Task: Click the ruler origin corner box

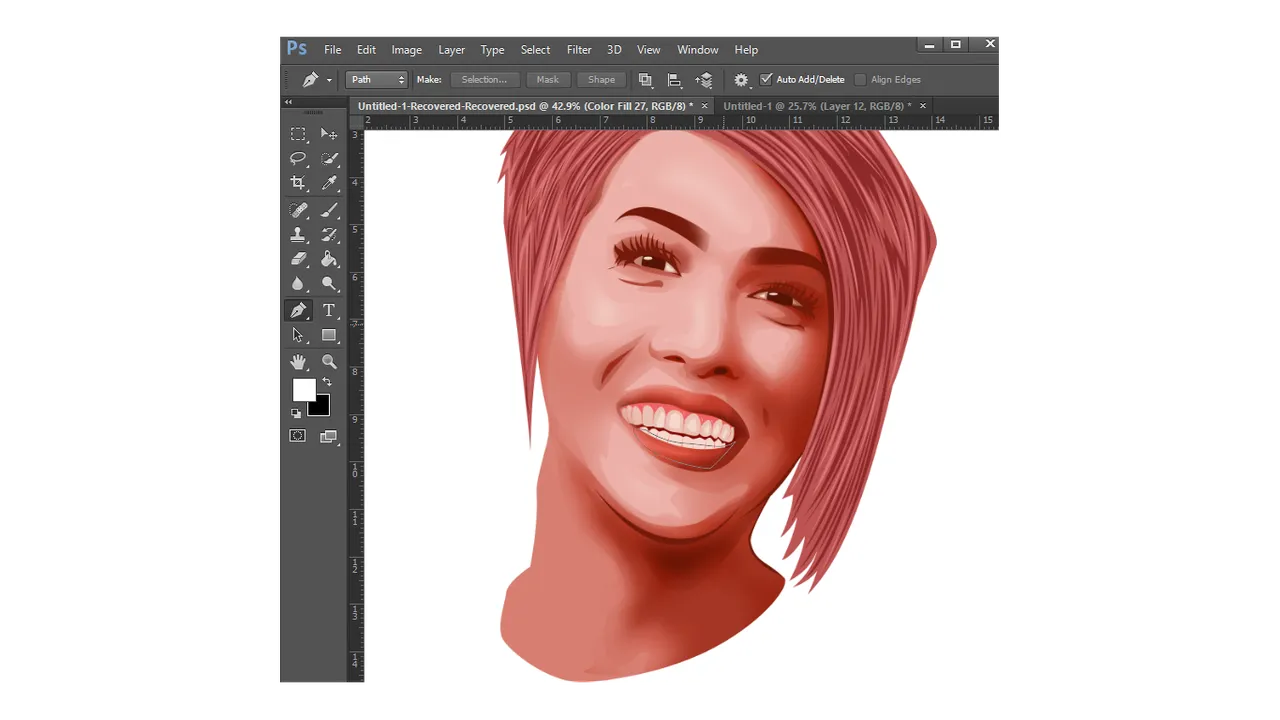Action: click(x=356, y=121)
